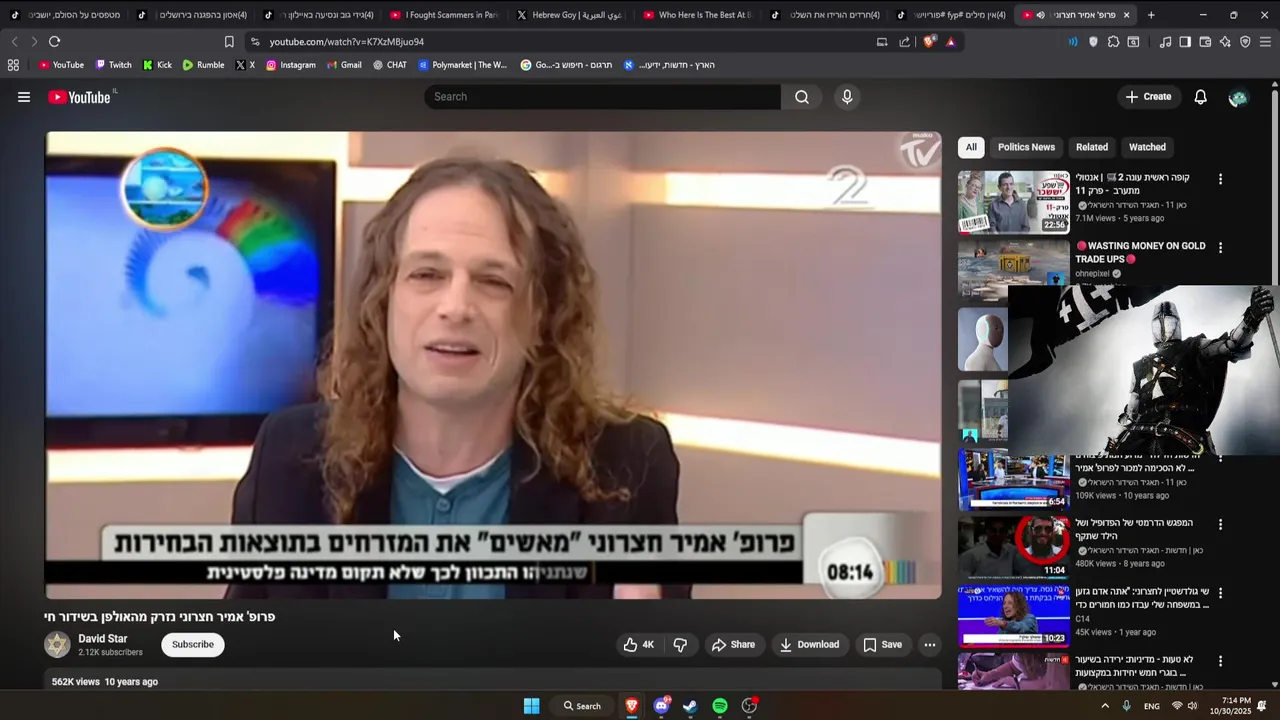Click the YouTube search input field

(602, 97)
